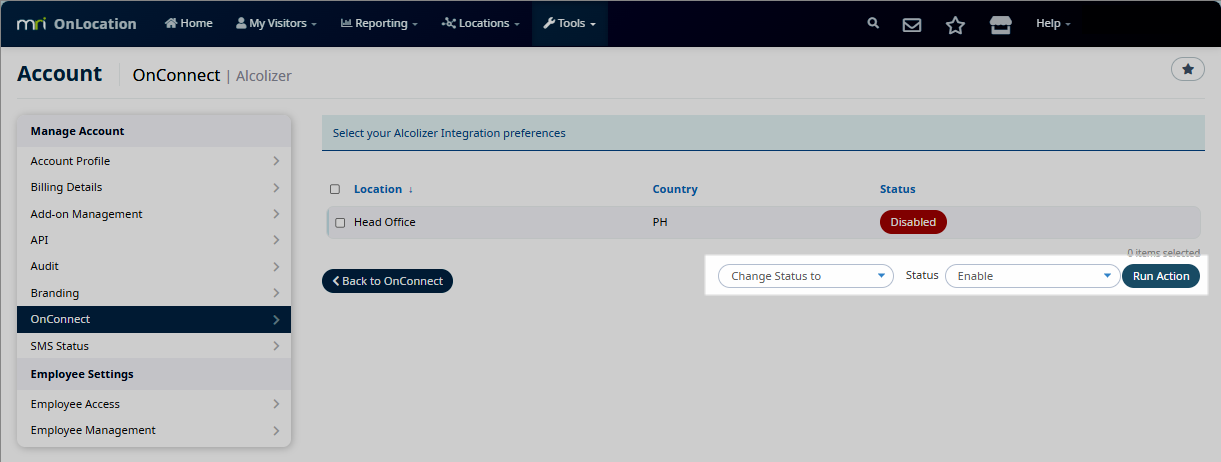Expand the Help menu
1221x462 pixels.
pyautogui.click(x=1053, y=23)
